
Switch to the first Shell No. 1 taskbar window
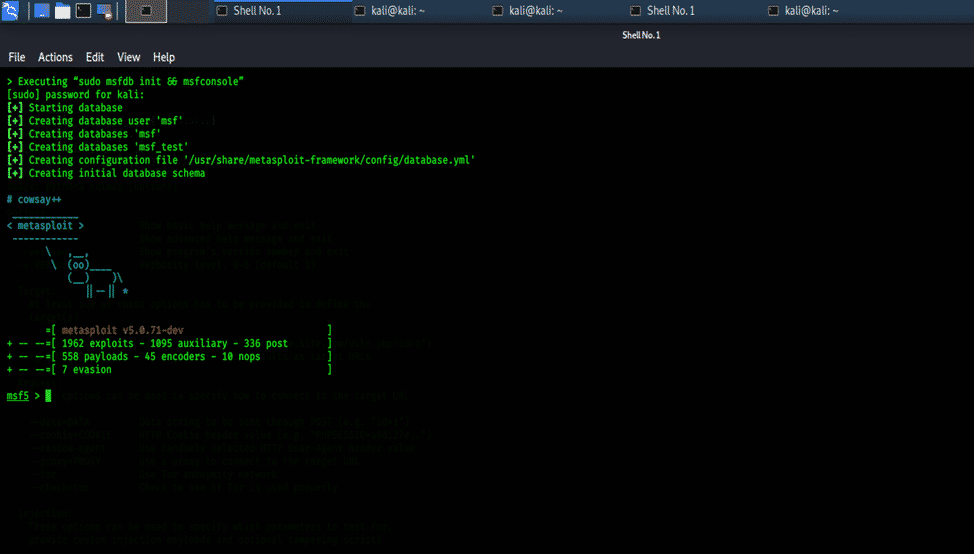(x=250, y=11)
